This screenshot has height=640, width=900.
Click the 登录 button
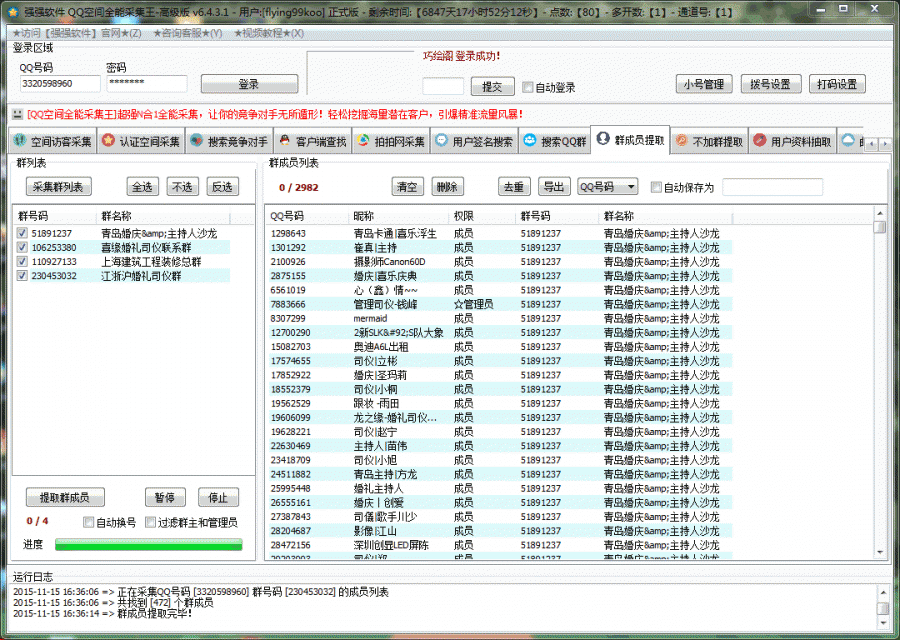pos(249,84)
